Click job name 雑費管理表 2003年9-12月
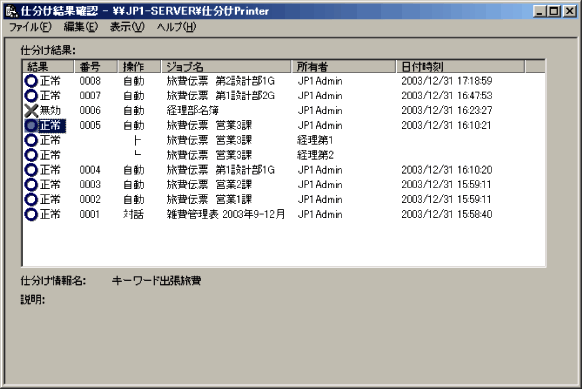 coord(226,214)
